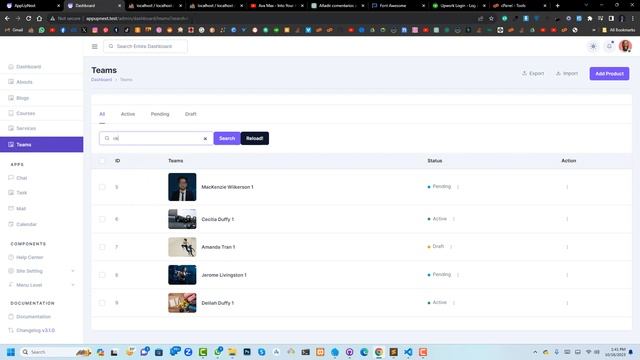
Task: Check the MacKenzie Wilkerson 1 row checkbox
Action: pos(102,187)
